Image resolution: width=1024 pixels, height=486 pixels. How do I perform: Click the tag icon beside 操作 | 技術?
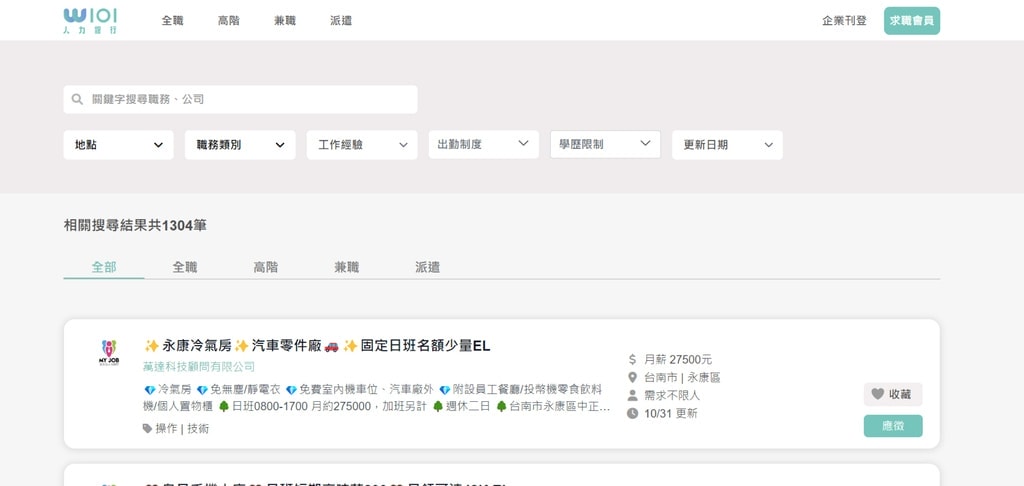point(148,429)
